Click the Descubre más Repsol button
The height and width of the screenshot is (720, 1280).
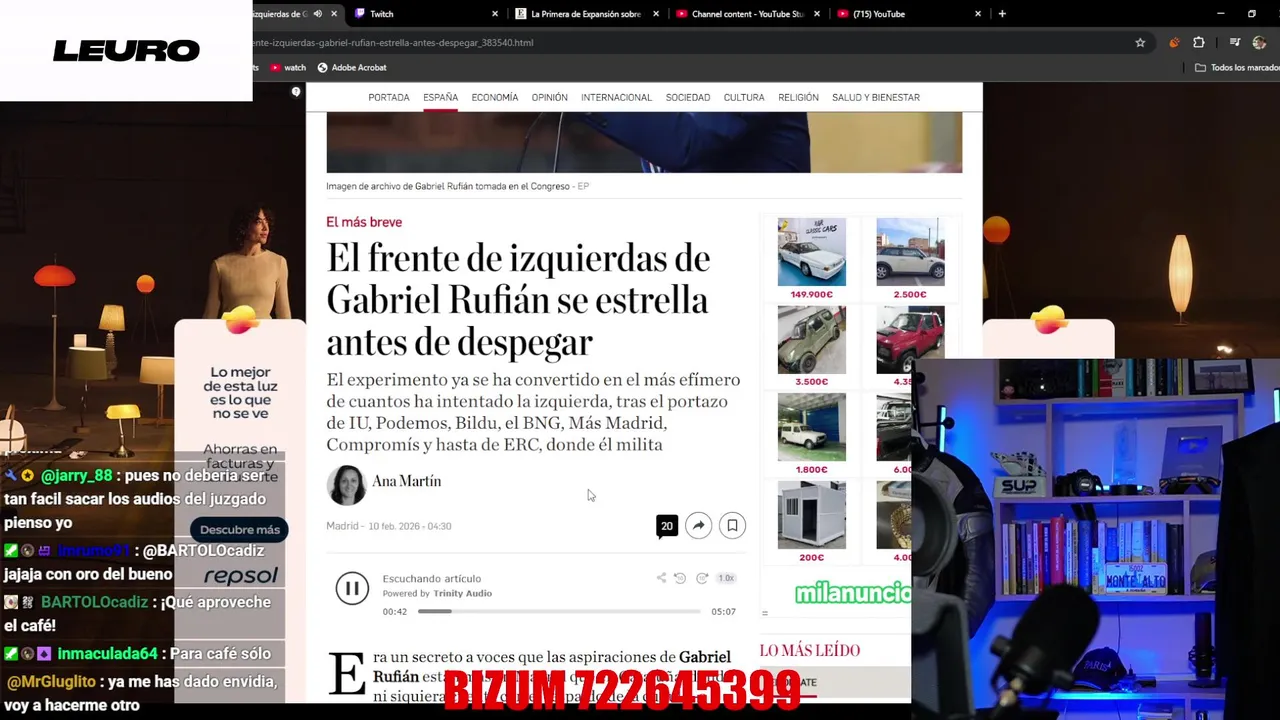240,530
